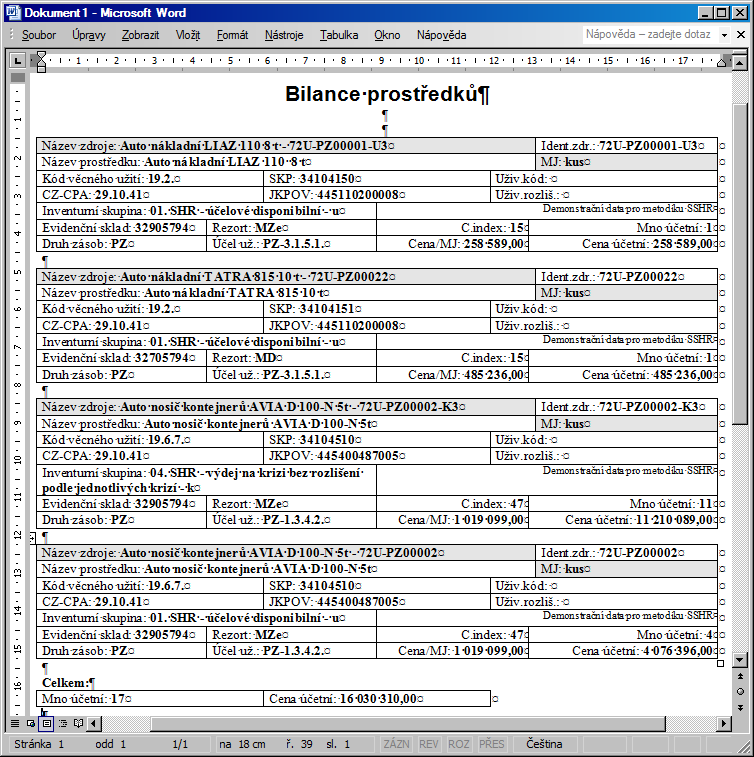Close the document with menu-bar X

click(741, 34)
